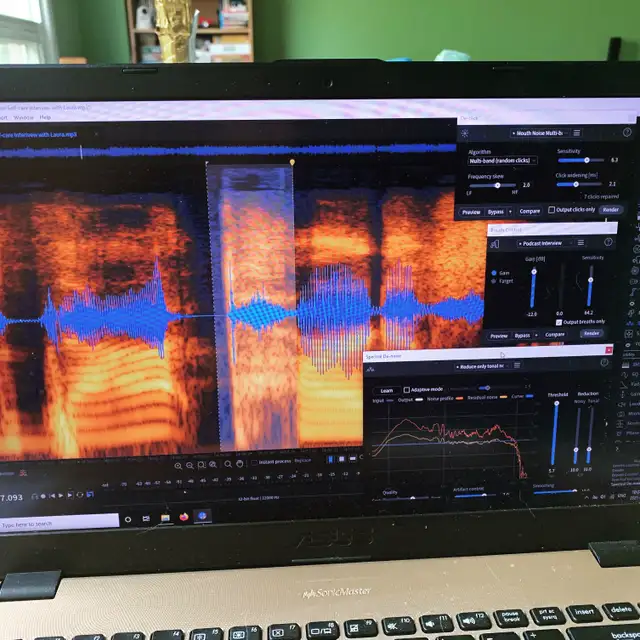Click the zoom out full icon
The image size is (640, 640).
pos(213,464)
